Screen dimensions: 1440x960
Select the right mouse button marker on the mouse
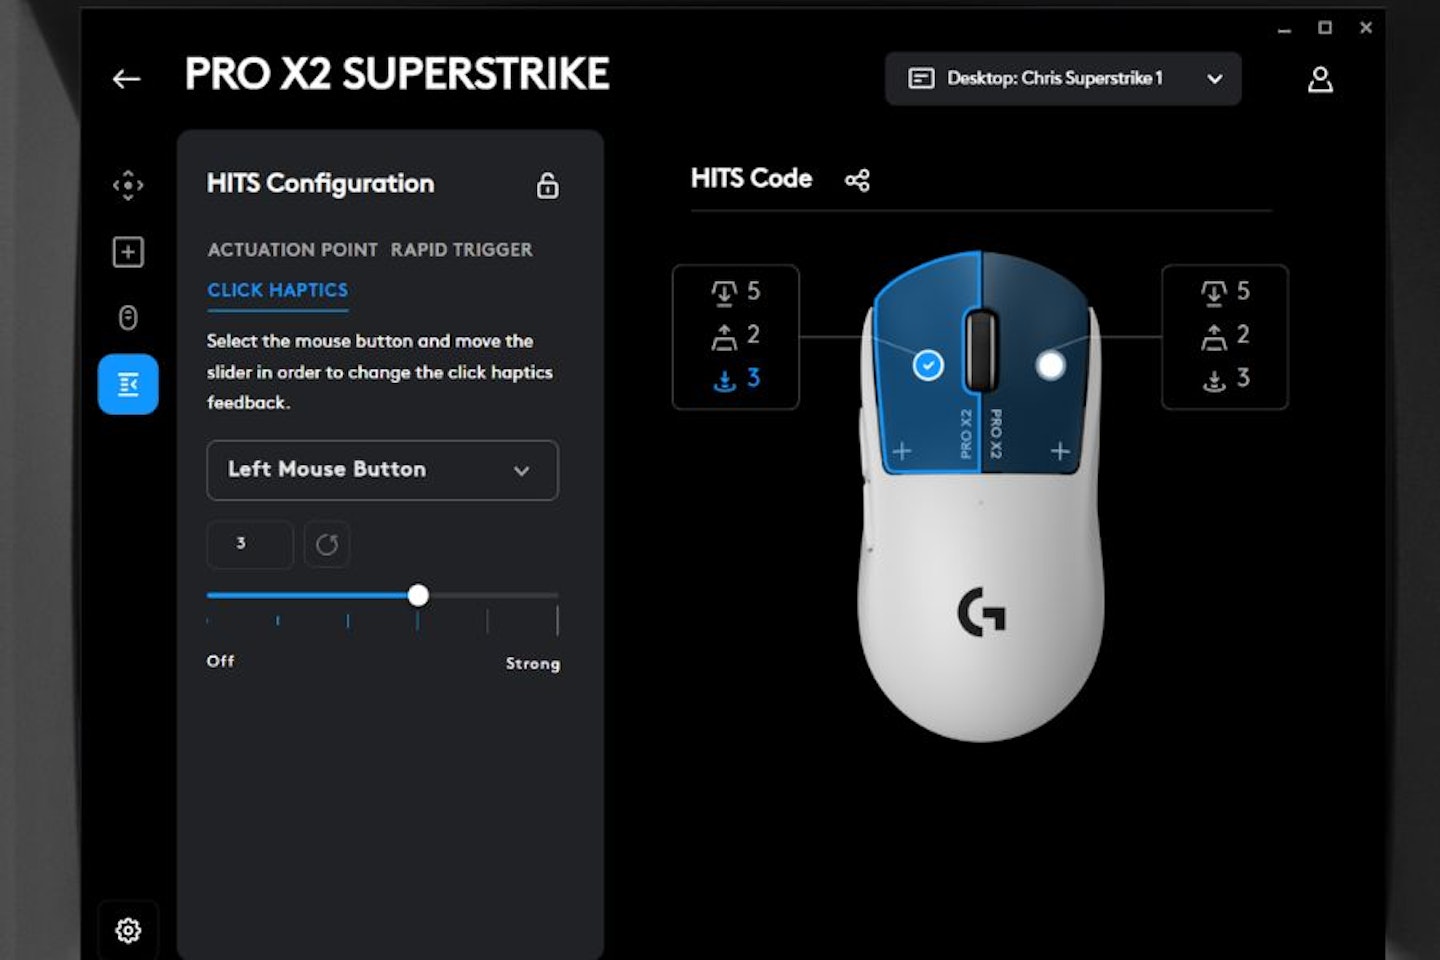(x=1049, y=365)
